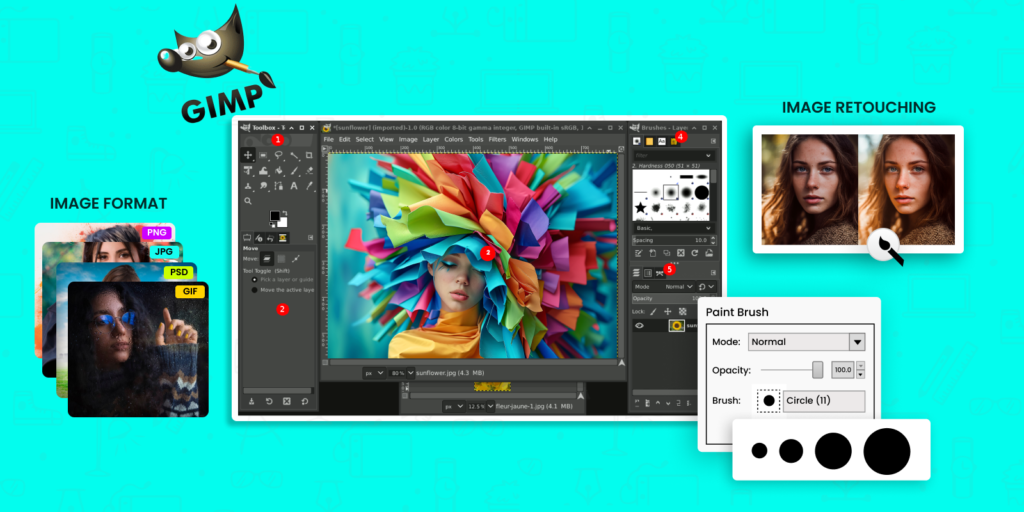Image resolution: width=1024 pixels, height=512 pixels.
Task: Open the Tool Options tab in Toolbox
Action: point(247,238)
